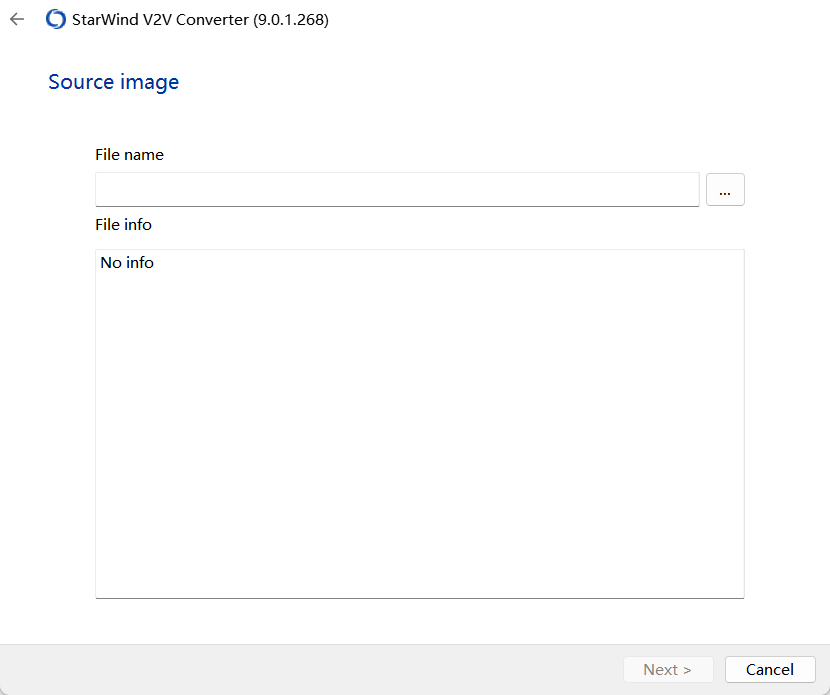Click the StarWind V2V Converter title text
The width and height of the screenshot is (830, 695).
pos(160,20)
